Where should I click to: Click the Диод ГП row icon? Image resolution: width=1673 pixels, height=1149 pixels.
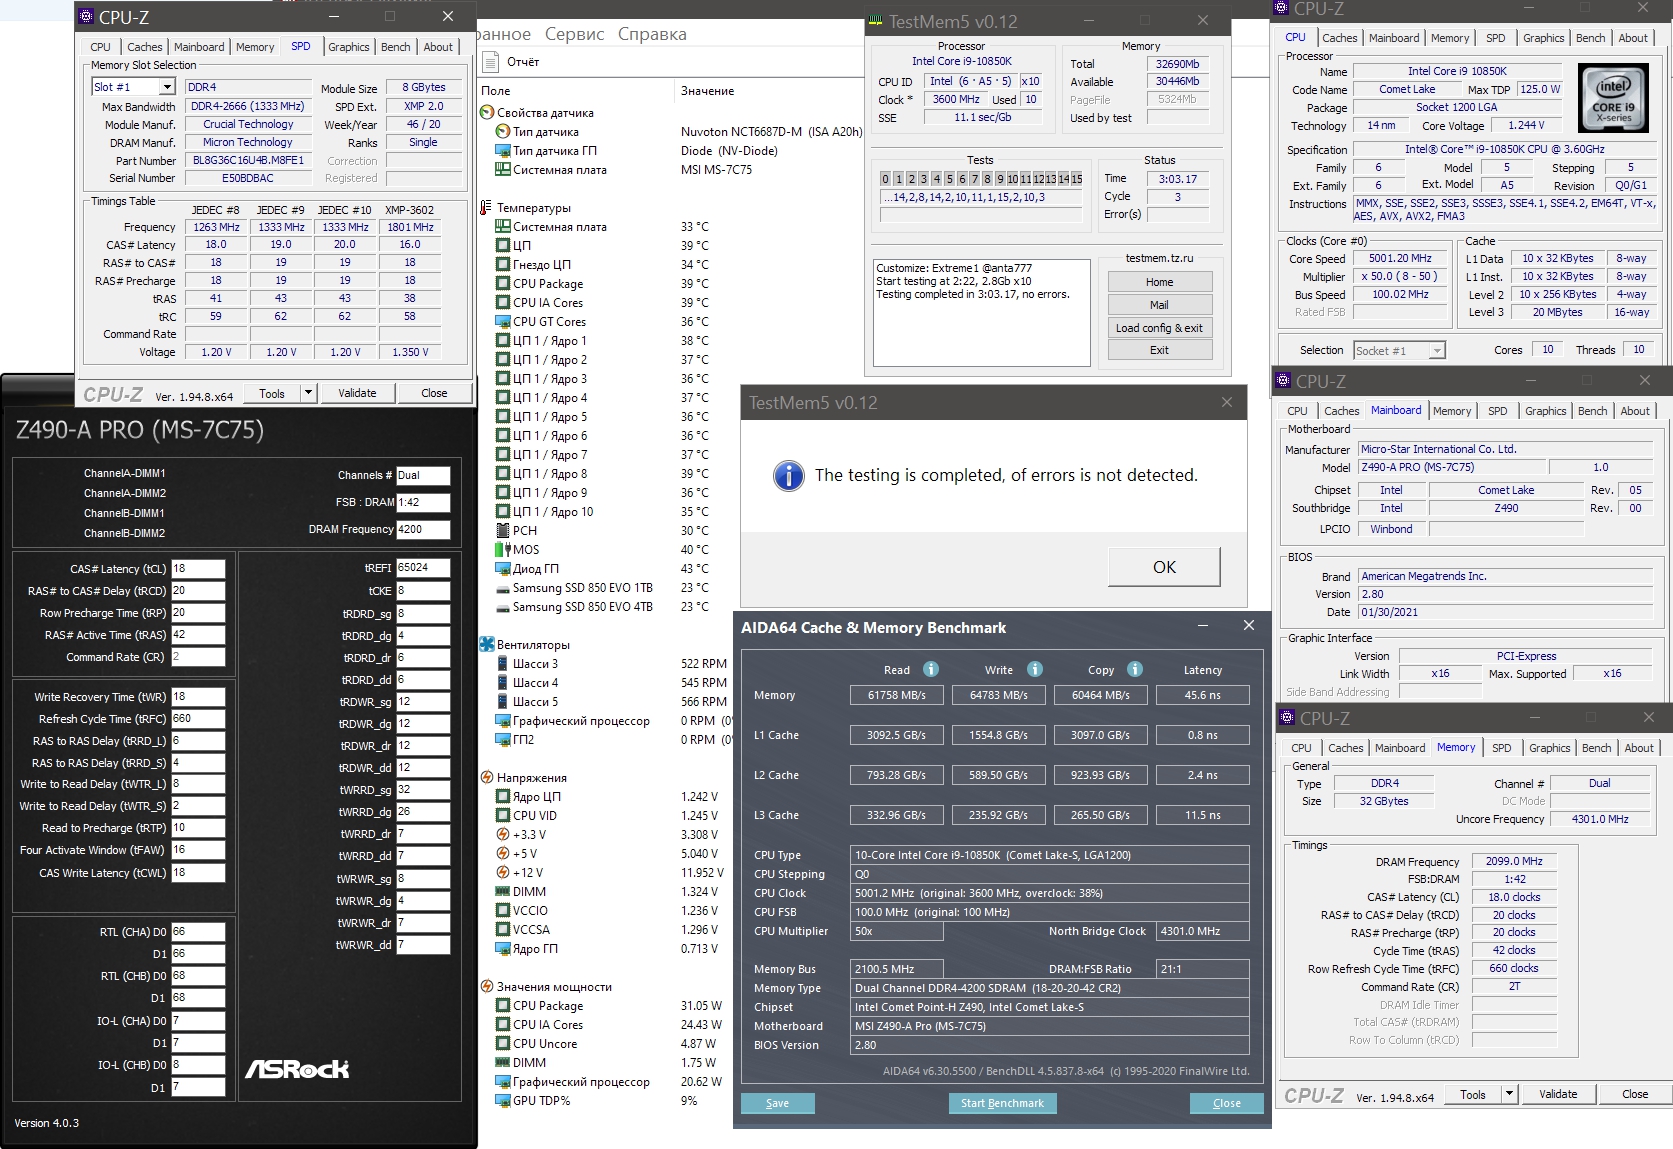[x=503, y=569]
